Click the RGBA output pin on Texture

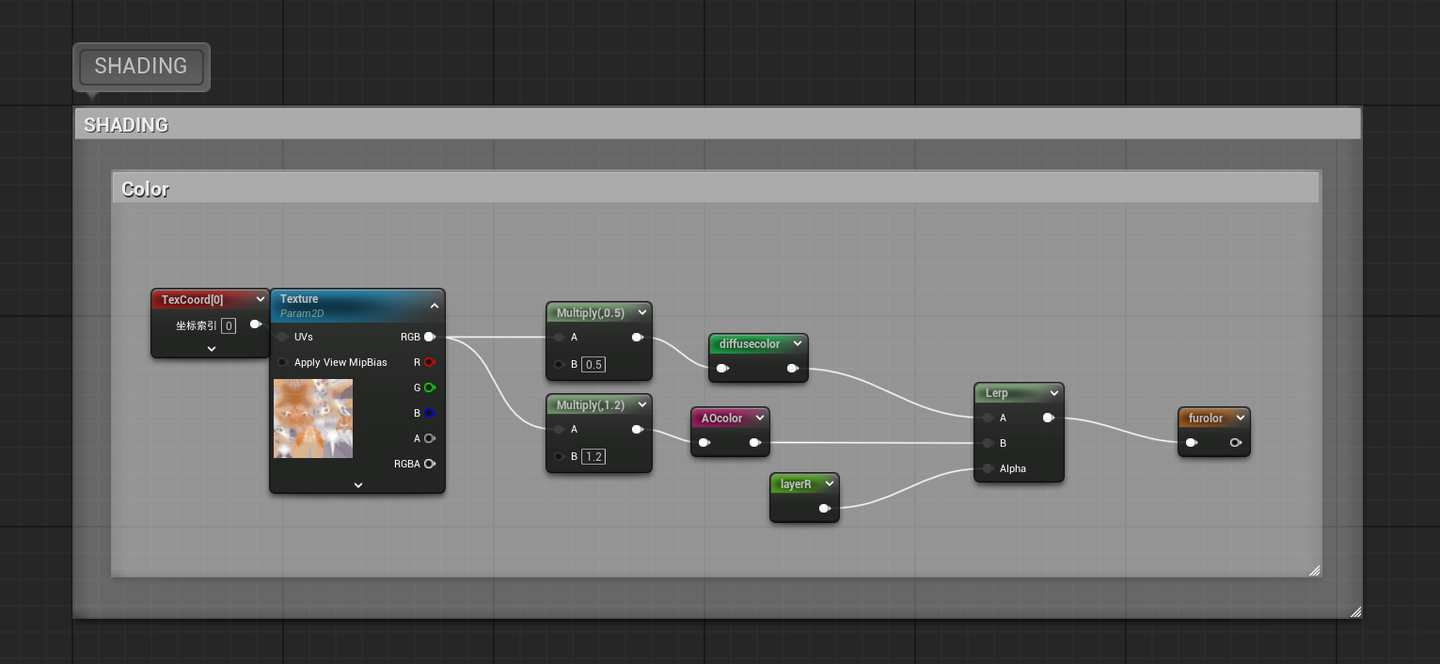coord(429,464)
